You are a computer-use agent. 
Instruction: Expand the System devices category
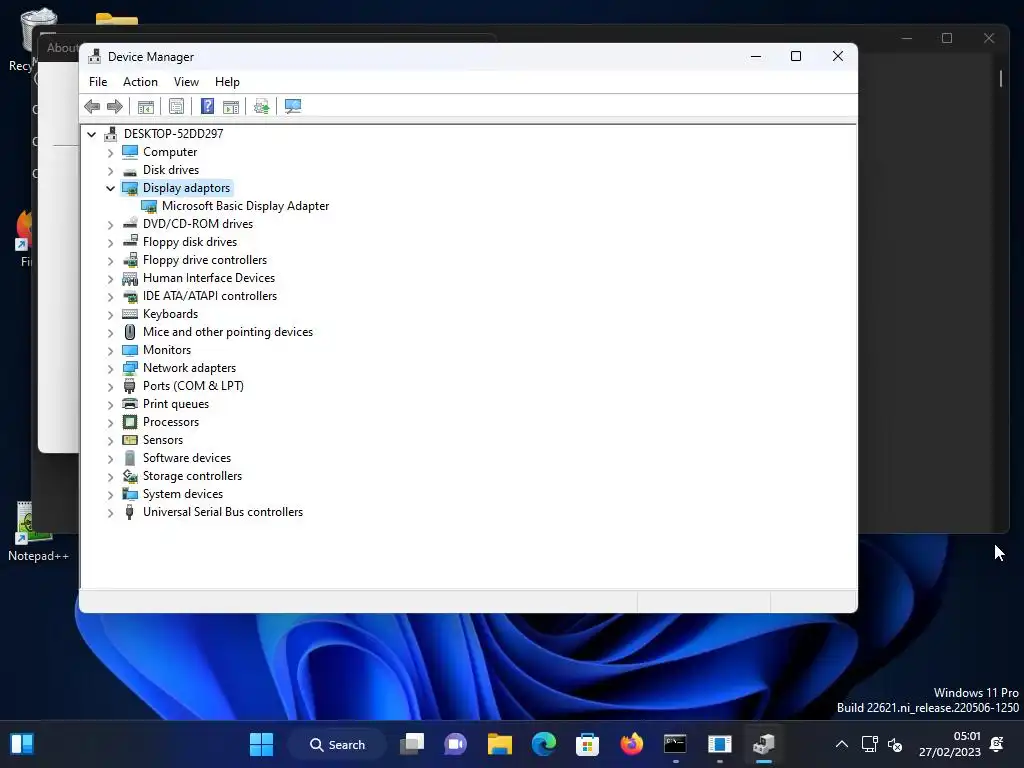(110, 494)
